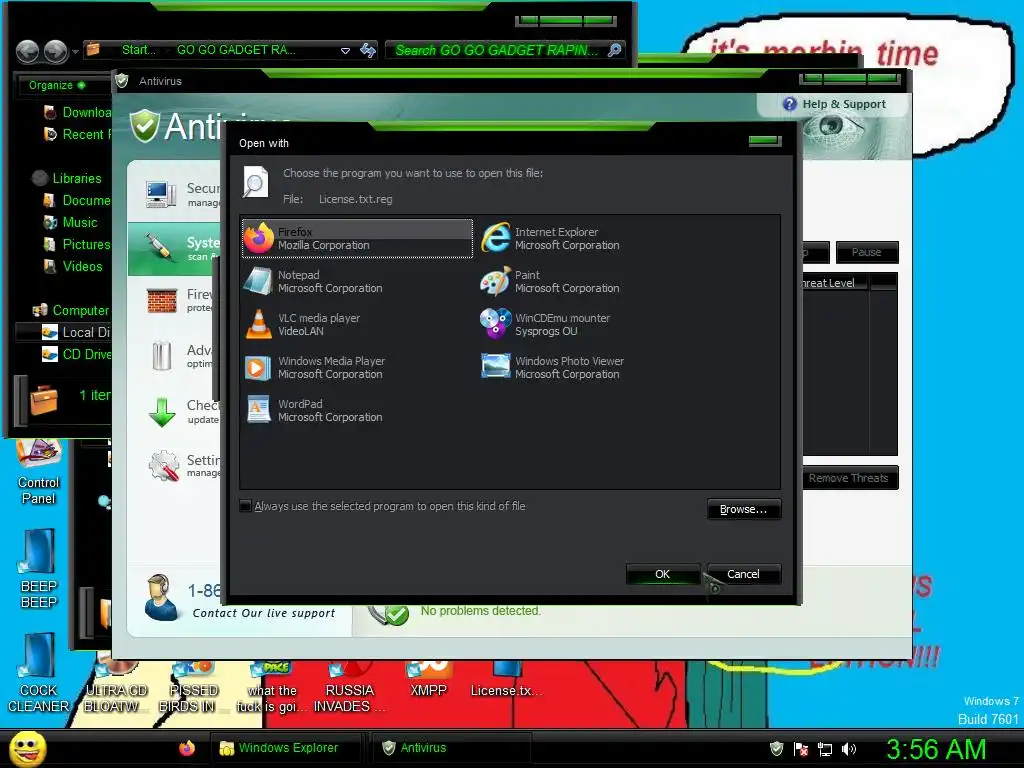
Task: Click Firefox icon on taskbar
Action: point(187,748)
